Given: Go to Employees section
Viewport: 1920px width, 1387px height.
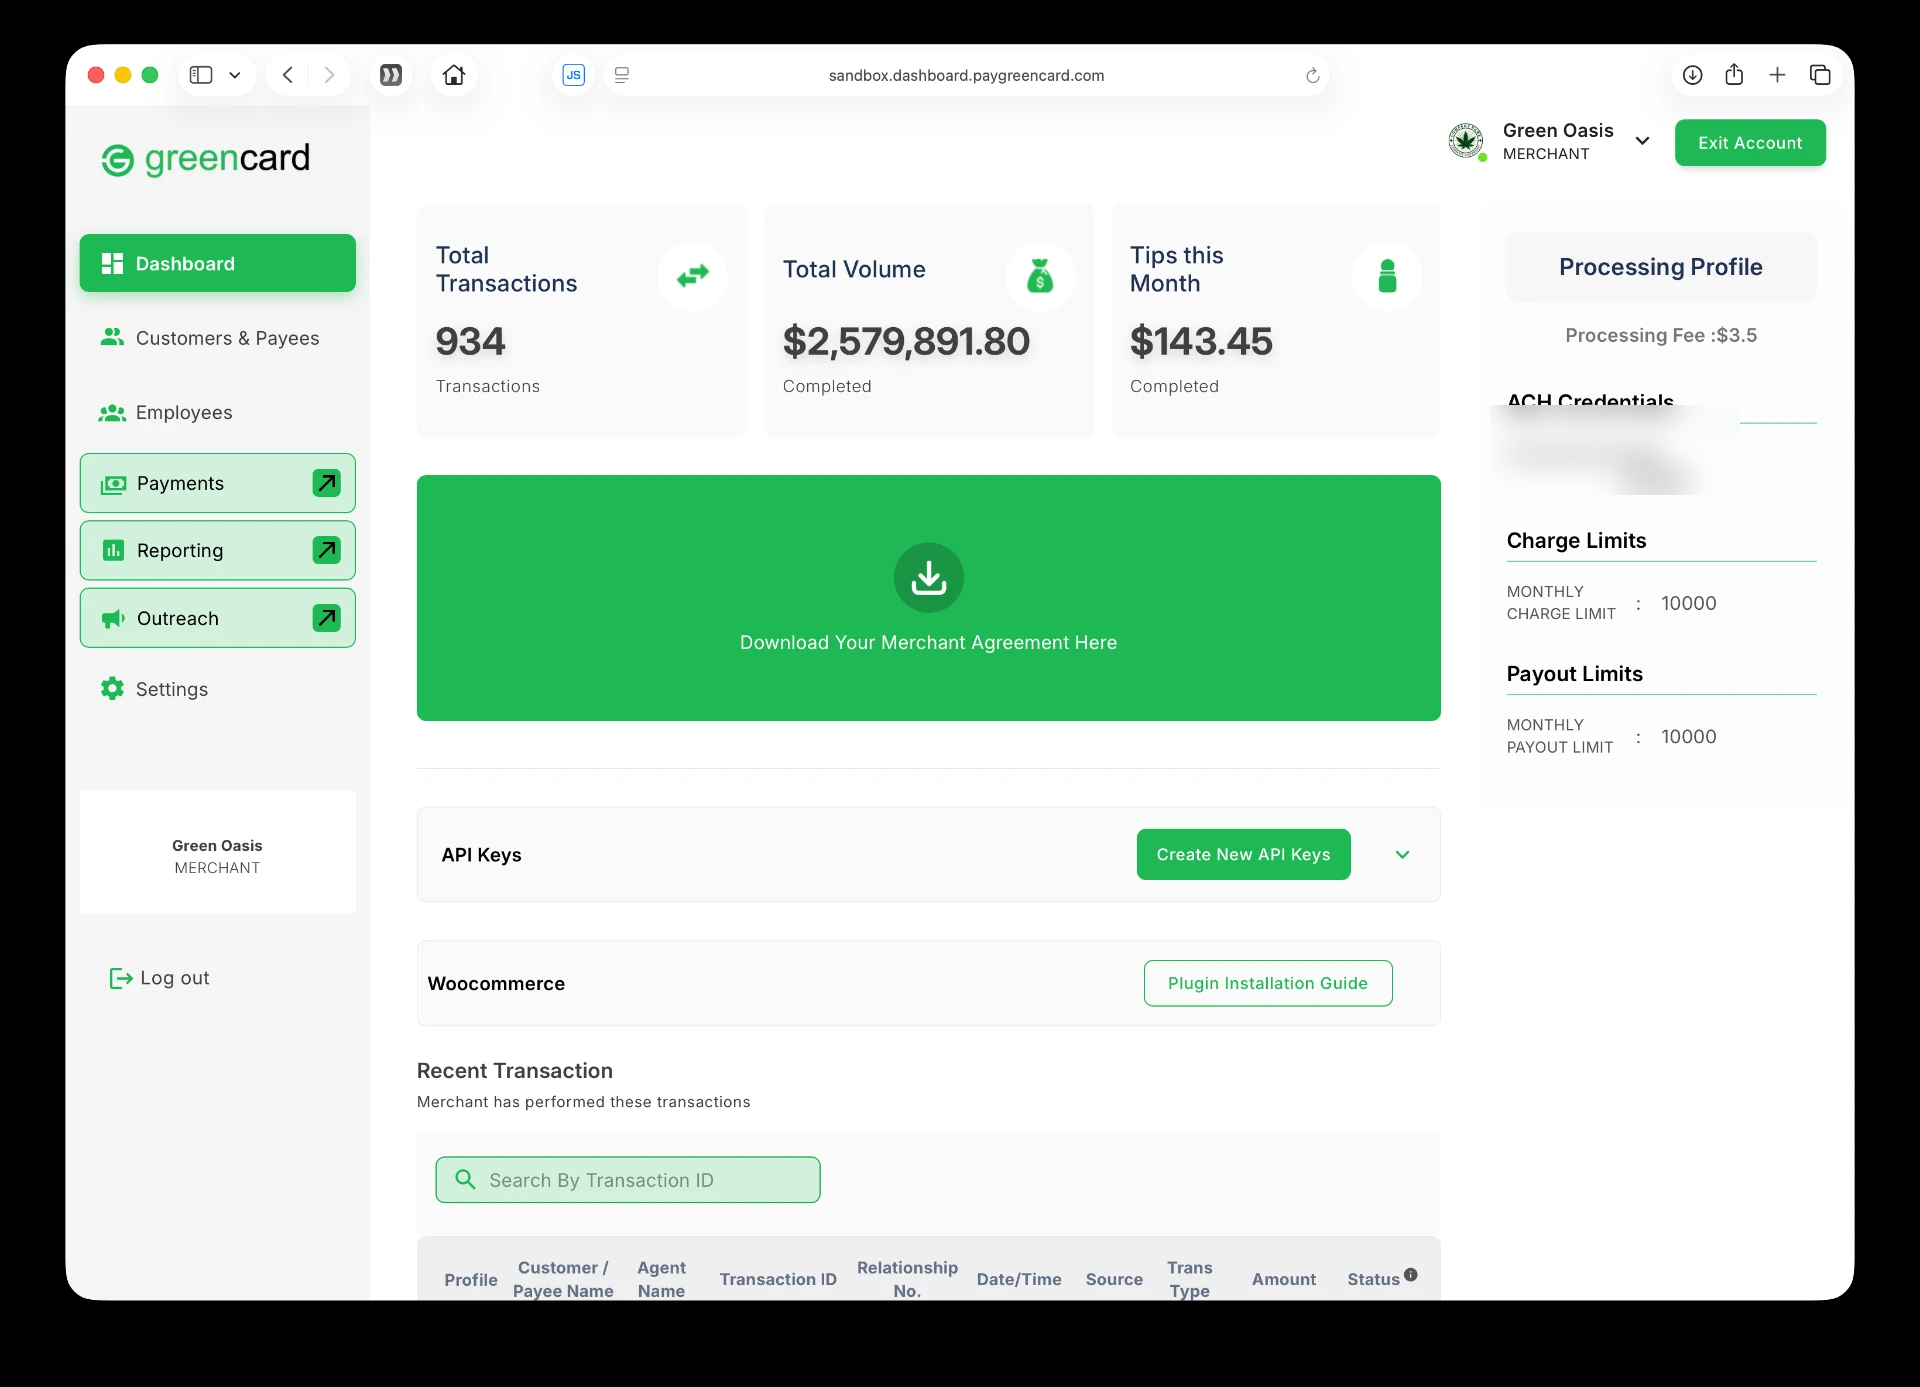Looking at the screenshot, I should click(166, 412).
